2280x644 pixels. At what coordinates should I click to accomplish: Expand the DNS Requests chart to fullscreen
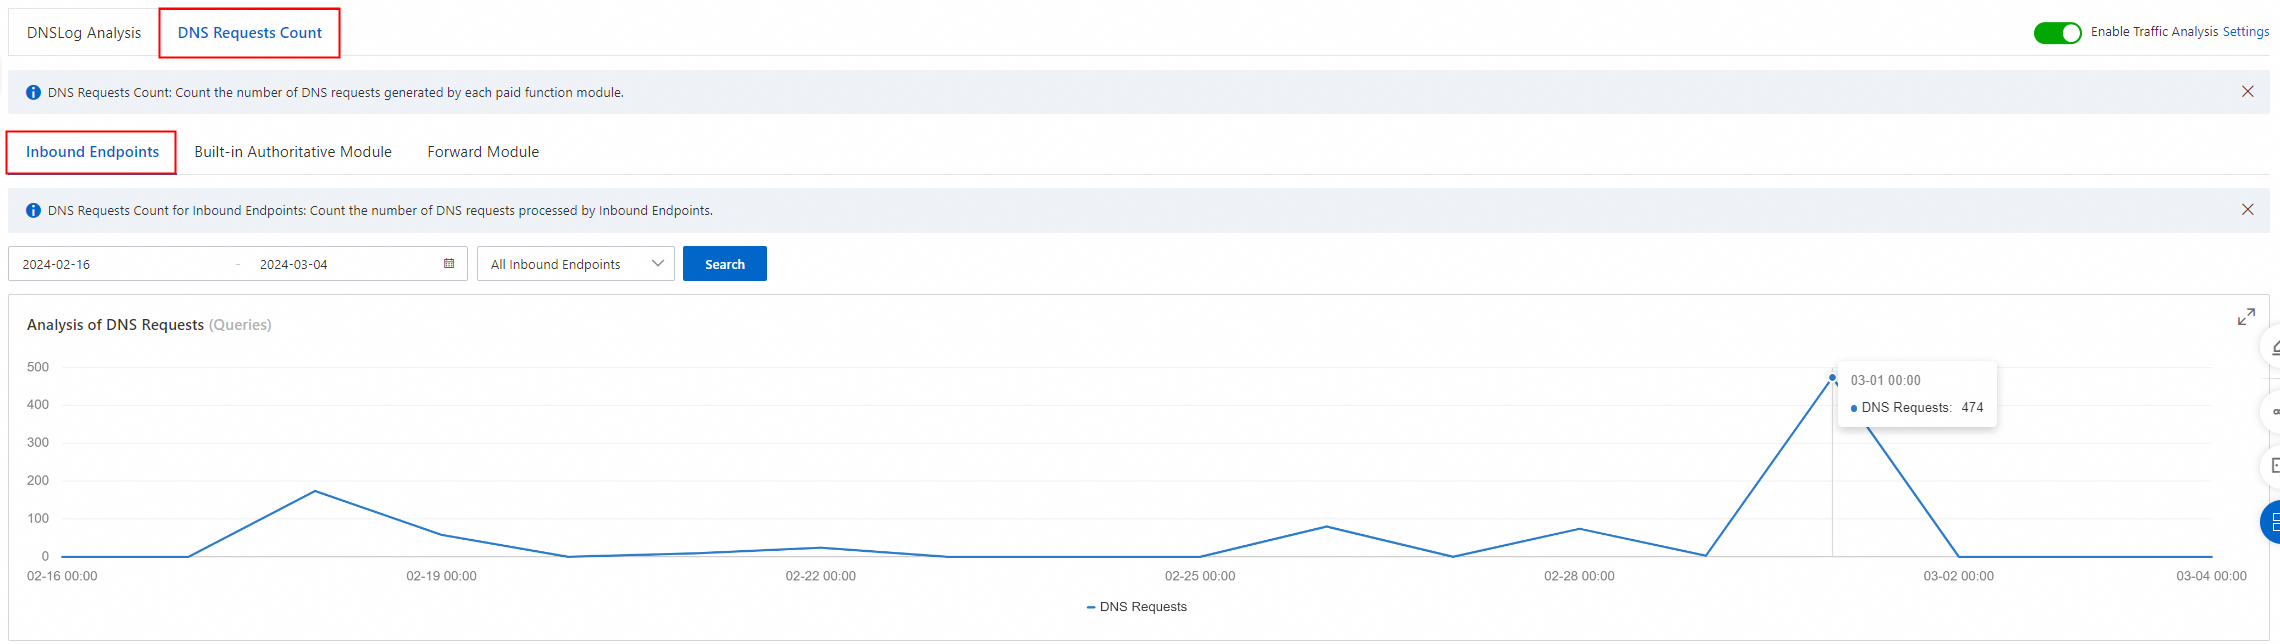2246,317
